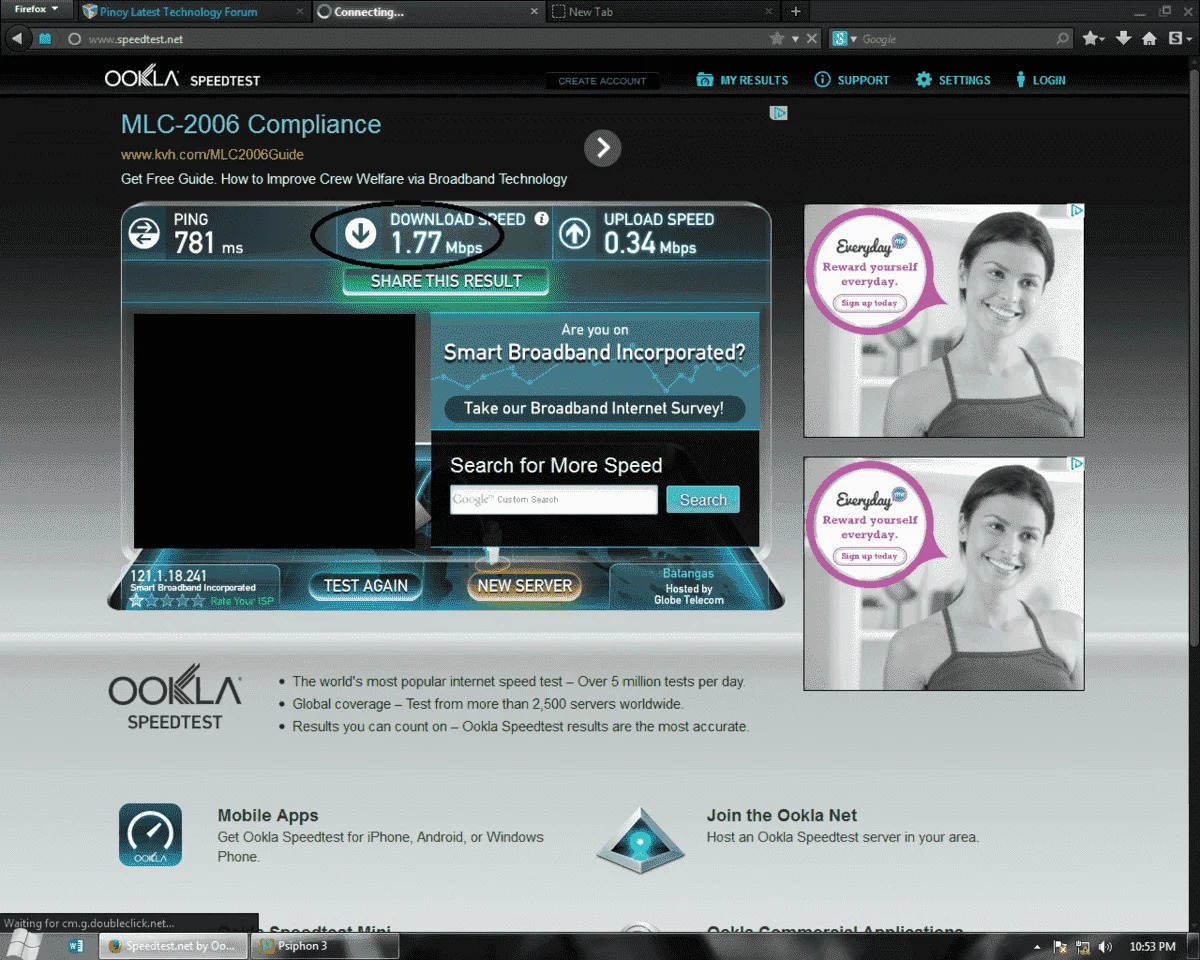Viewport: 1200px width, 960px height.
Task: Click the Ookla Net pyramid icon
Action: (640, 839)
